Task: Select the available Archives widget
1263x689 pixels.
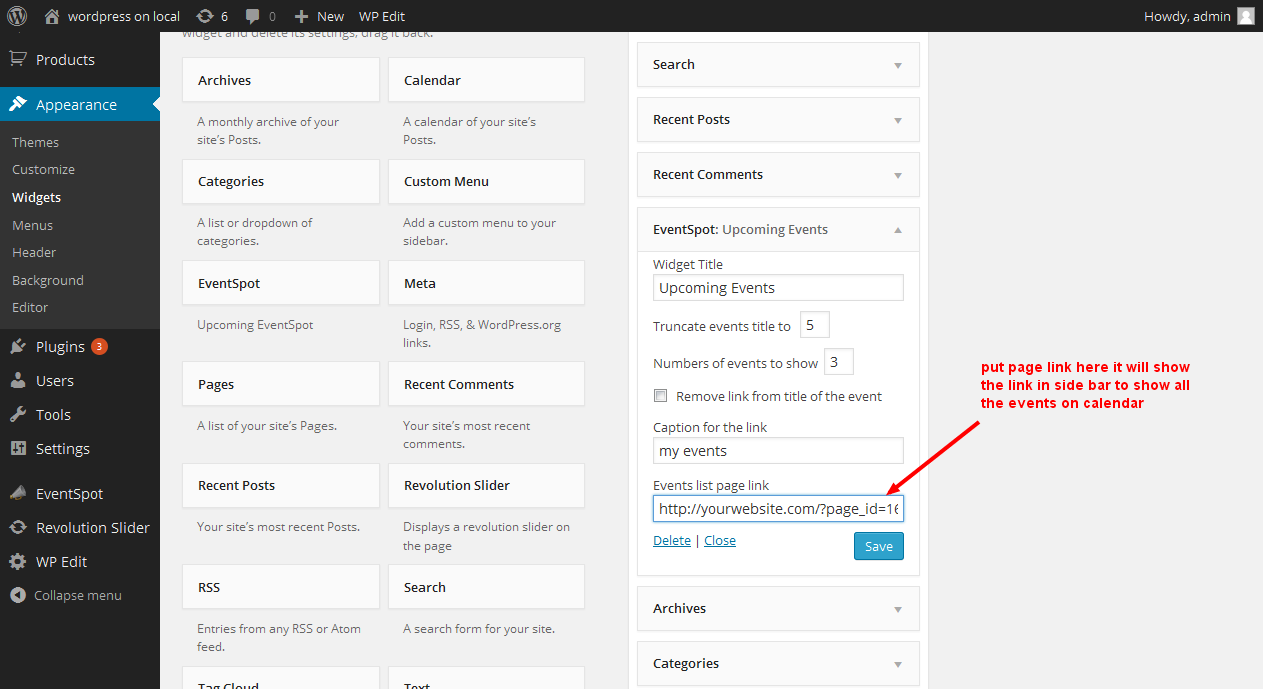Action: pyautogui.click(x=281, y=80)
